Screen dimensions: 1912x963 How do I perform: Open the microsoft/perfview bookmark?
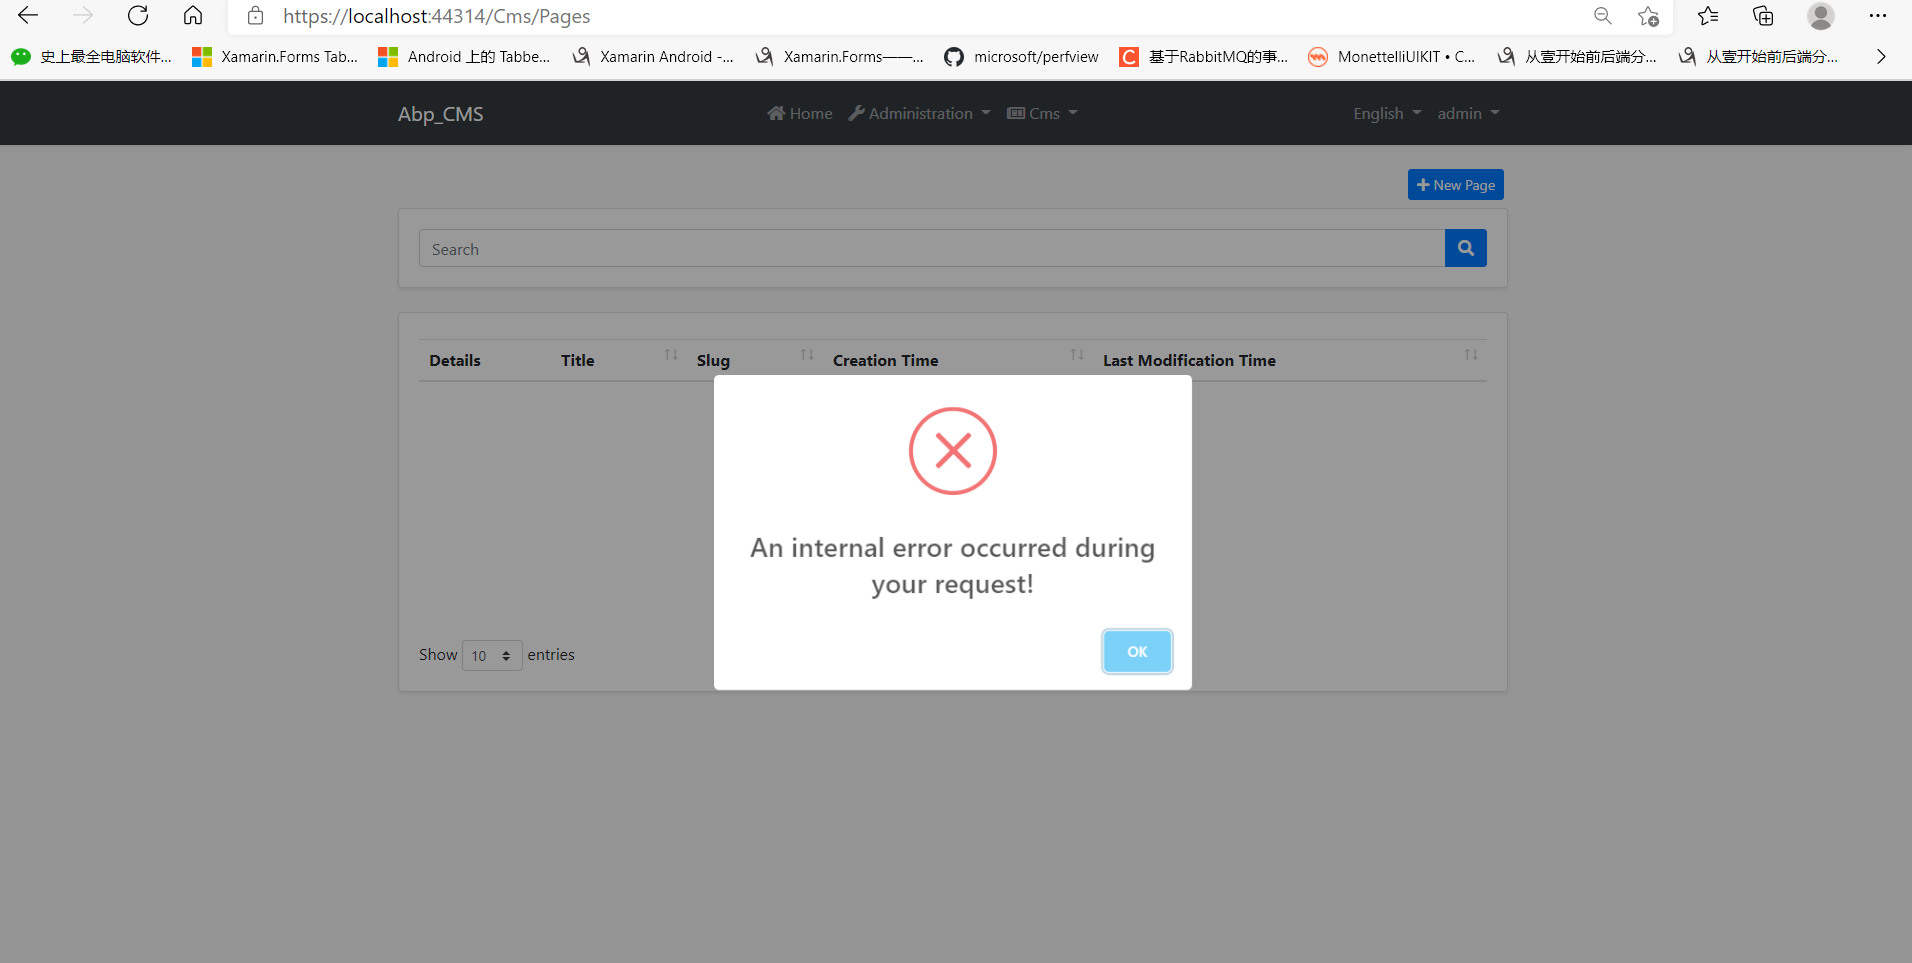(x=1020, y=57)
